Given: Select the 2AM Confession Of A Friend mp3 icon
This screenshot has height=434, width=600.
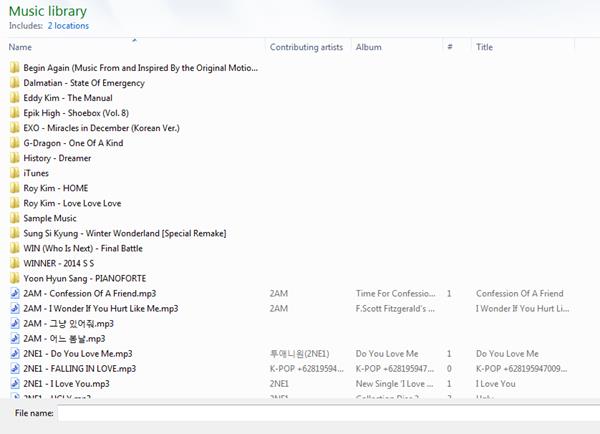Looking at the screenshot, I should [x=15, y=294].
